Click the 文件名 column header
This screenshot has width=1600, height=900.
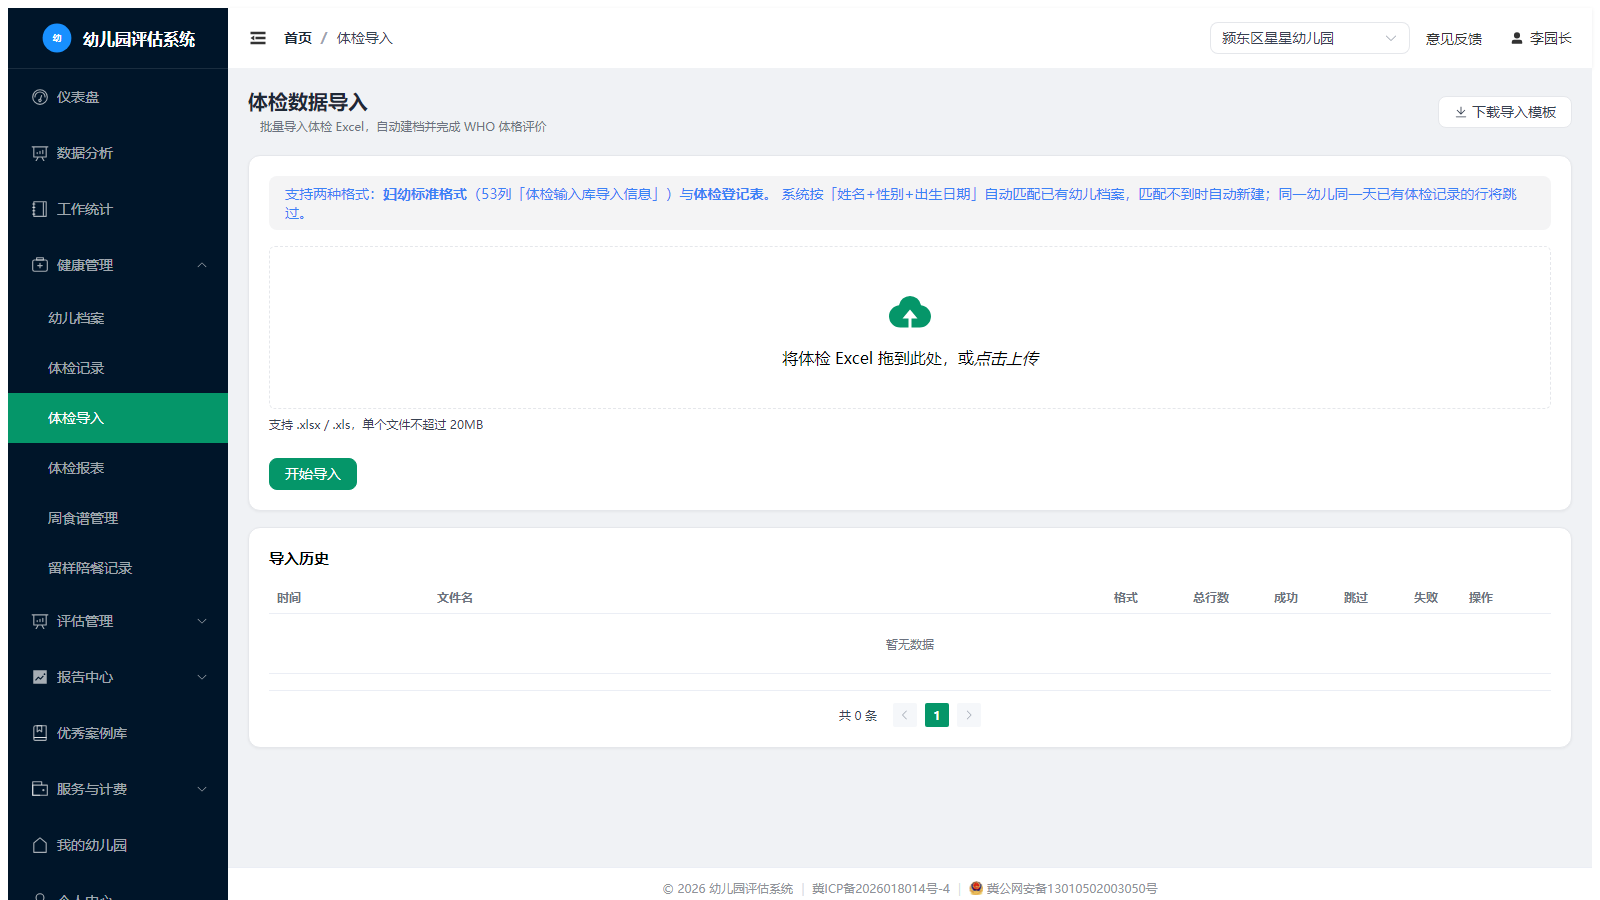455,597
